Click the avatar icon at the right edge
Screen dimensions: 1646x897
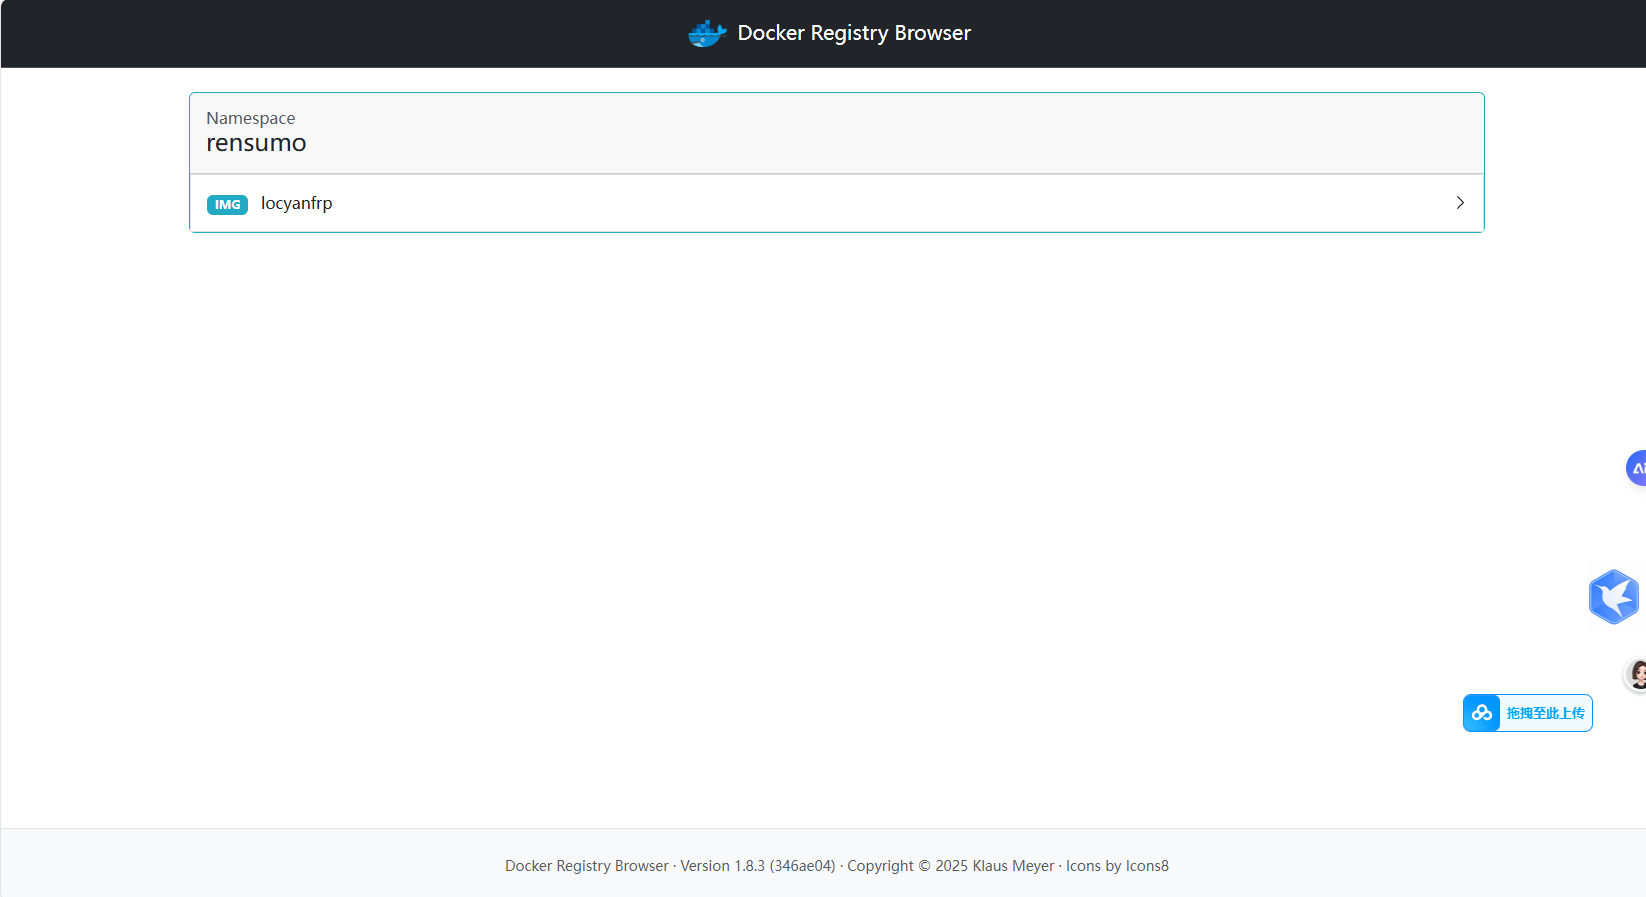point(1636,675)
